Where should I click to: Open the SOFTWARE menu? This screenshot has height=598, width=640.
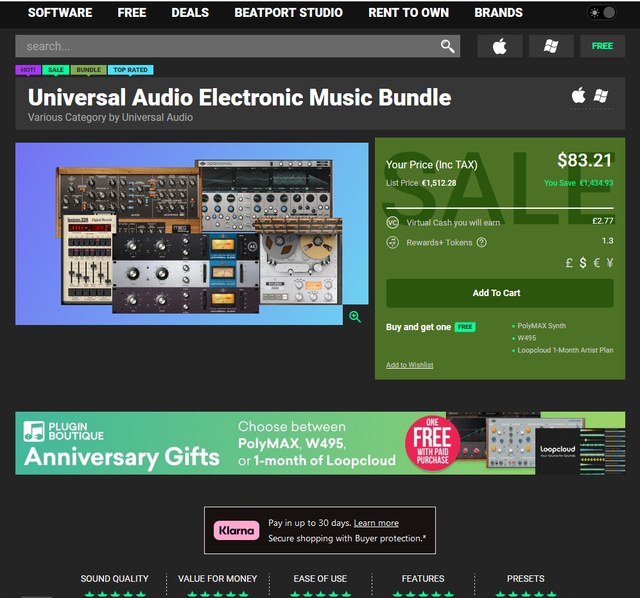pos(60,13)
